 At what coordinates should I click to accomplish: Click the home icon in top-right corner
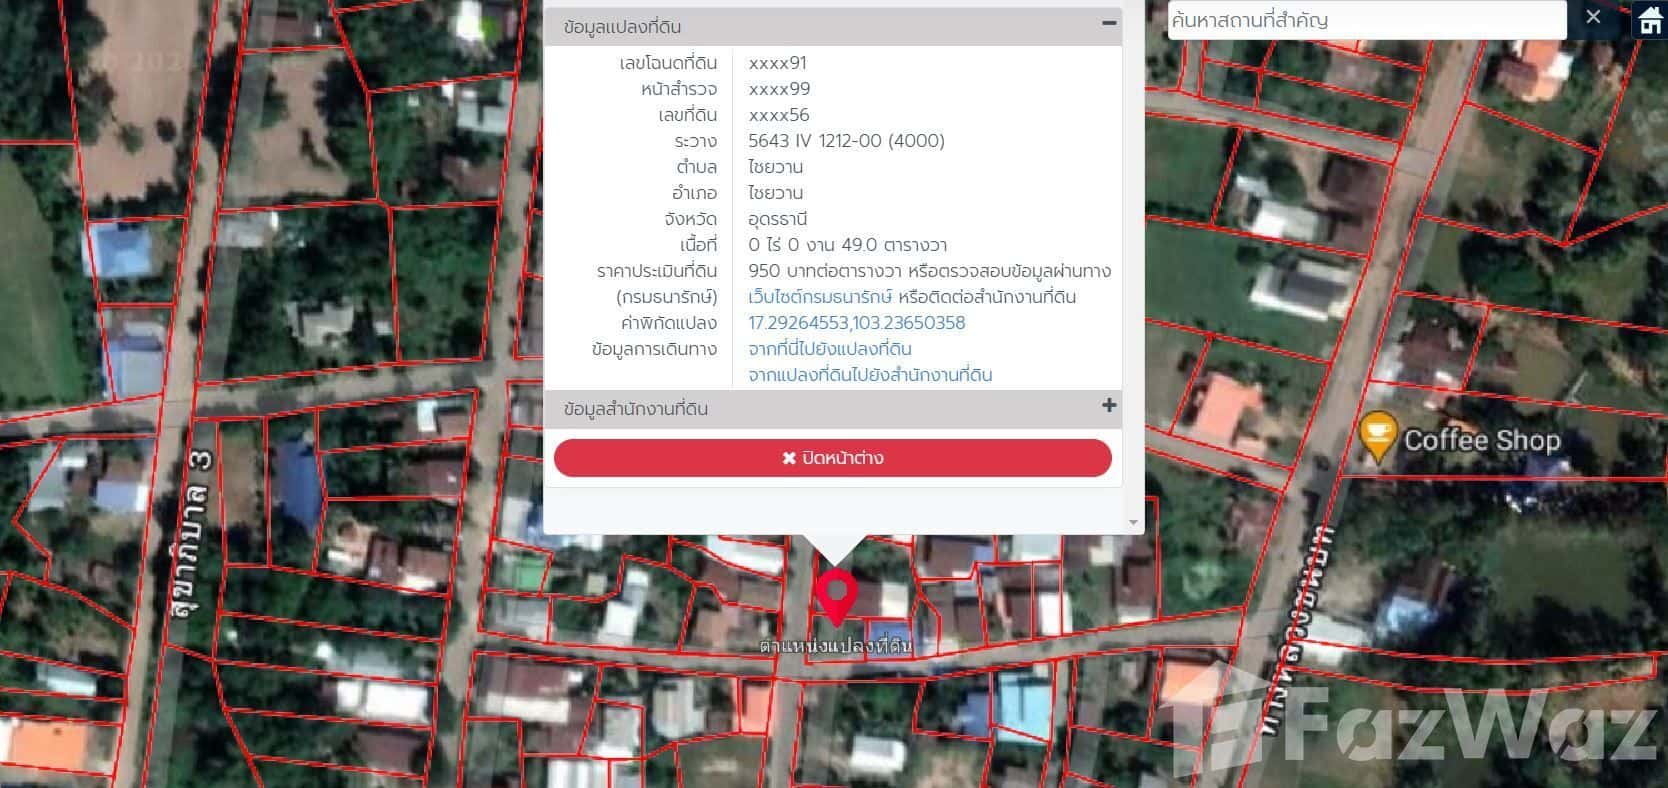coord(1649,20)
